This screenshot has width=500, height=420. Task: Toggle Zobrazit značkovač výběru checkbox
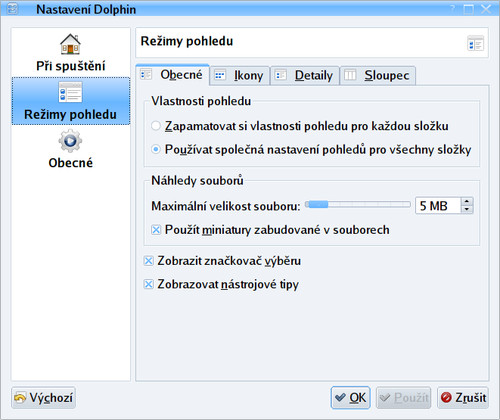click(x=222, y=261)
